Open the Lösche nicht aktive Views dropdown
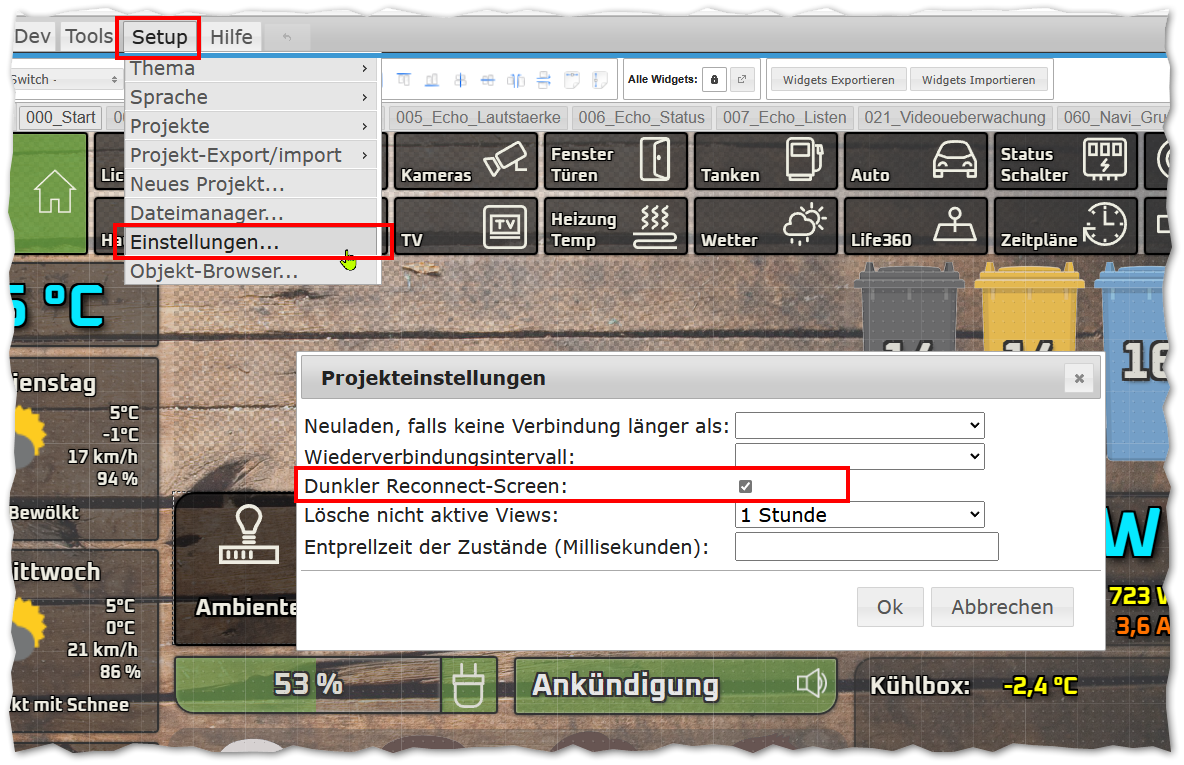1184x765 pixels. click(859, 515)
